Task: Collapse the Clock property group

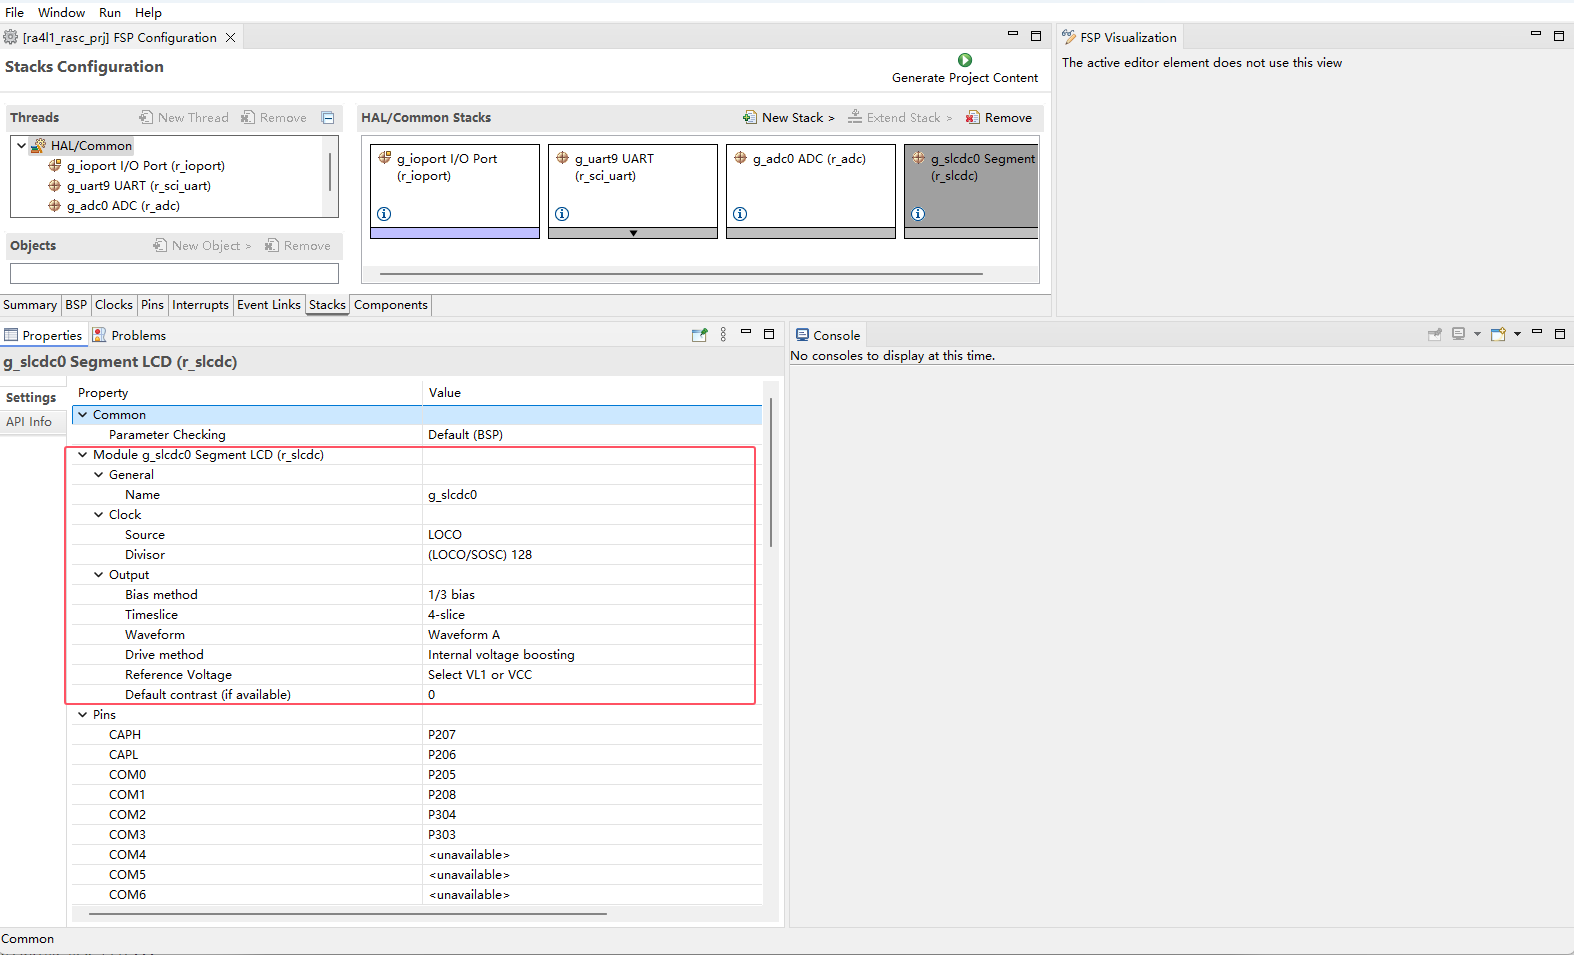Action: [x=99, y=514]
